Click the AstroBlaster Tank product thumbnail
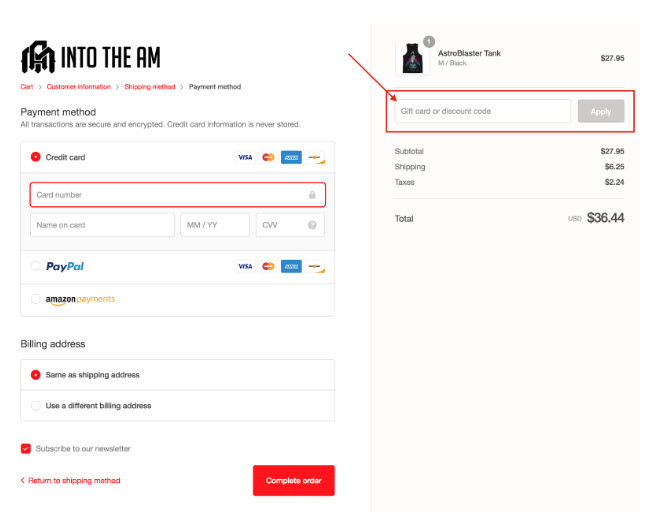The width and height of the screenshot is (659, 523). coord(413,58)
